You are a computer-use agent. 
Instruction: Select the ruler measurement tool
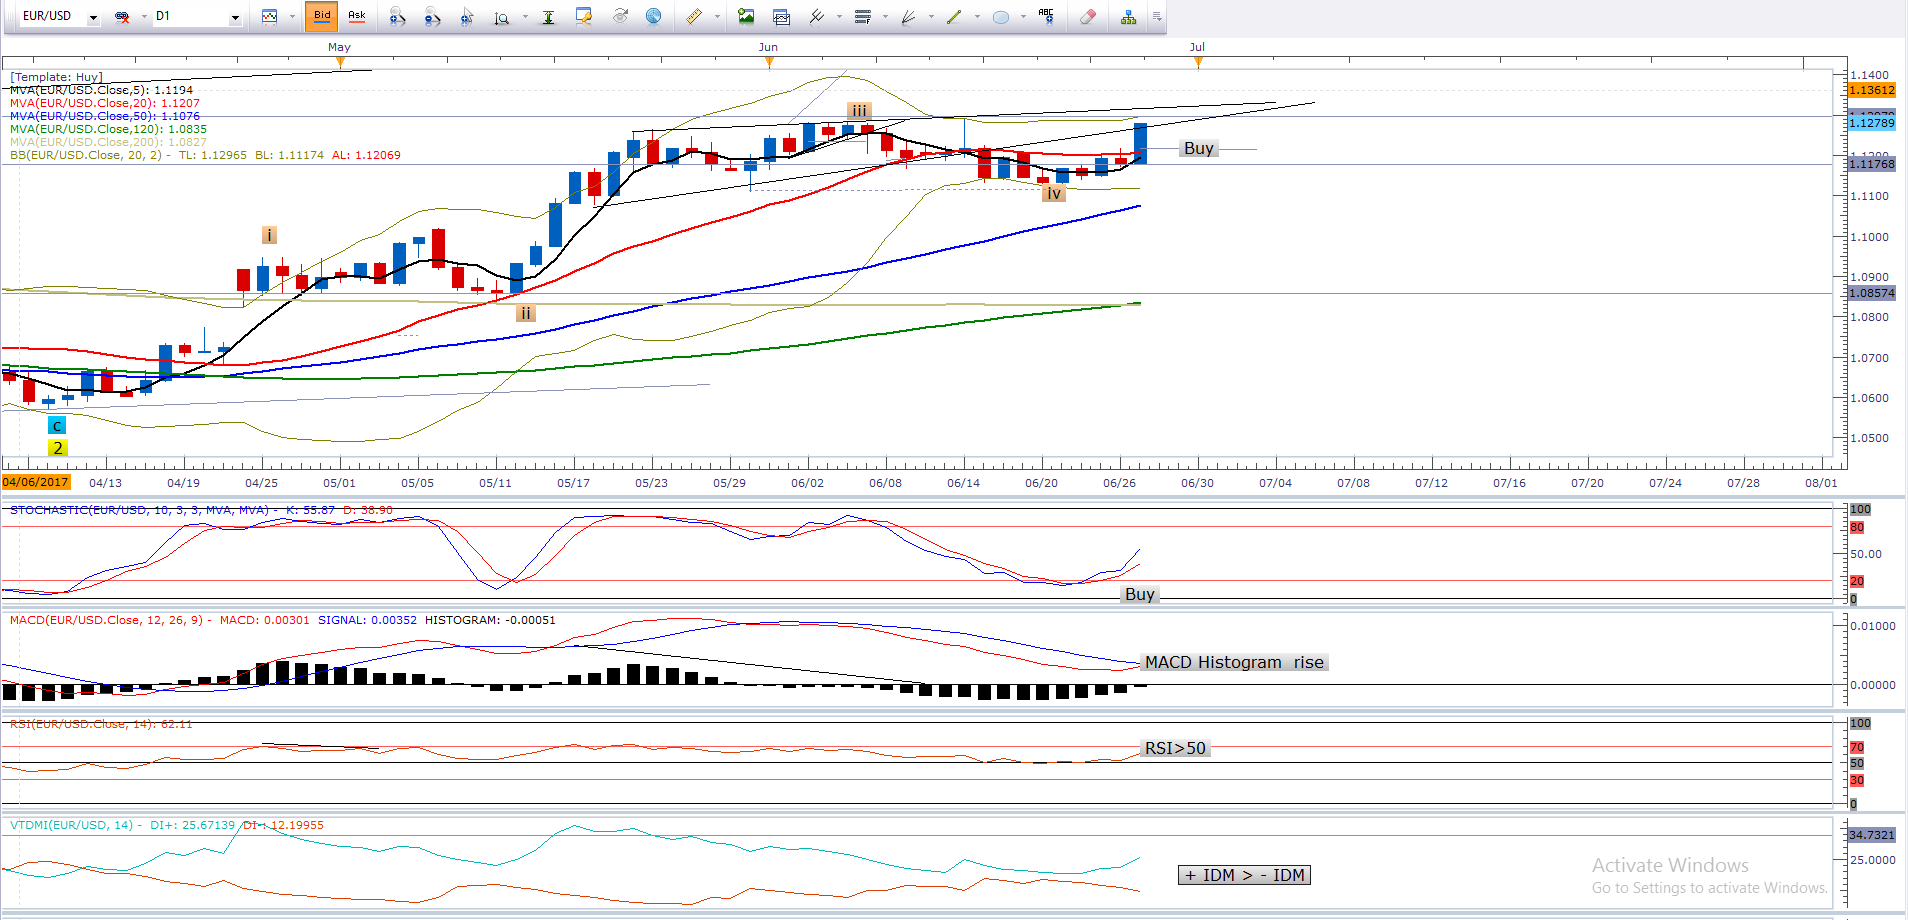click(693, 16)
